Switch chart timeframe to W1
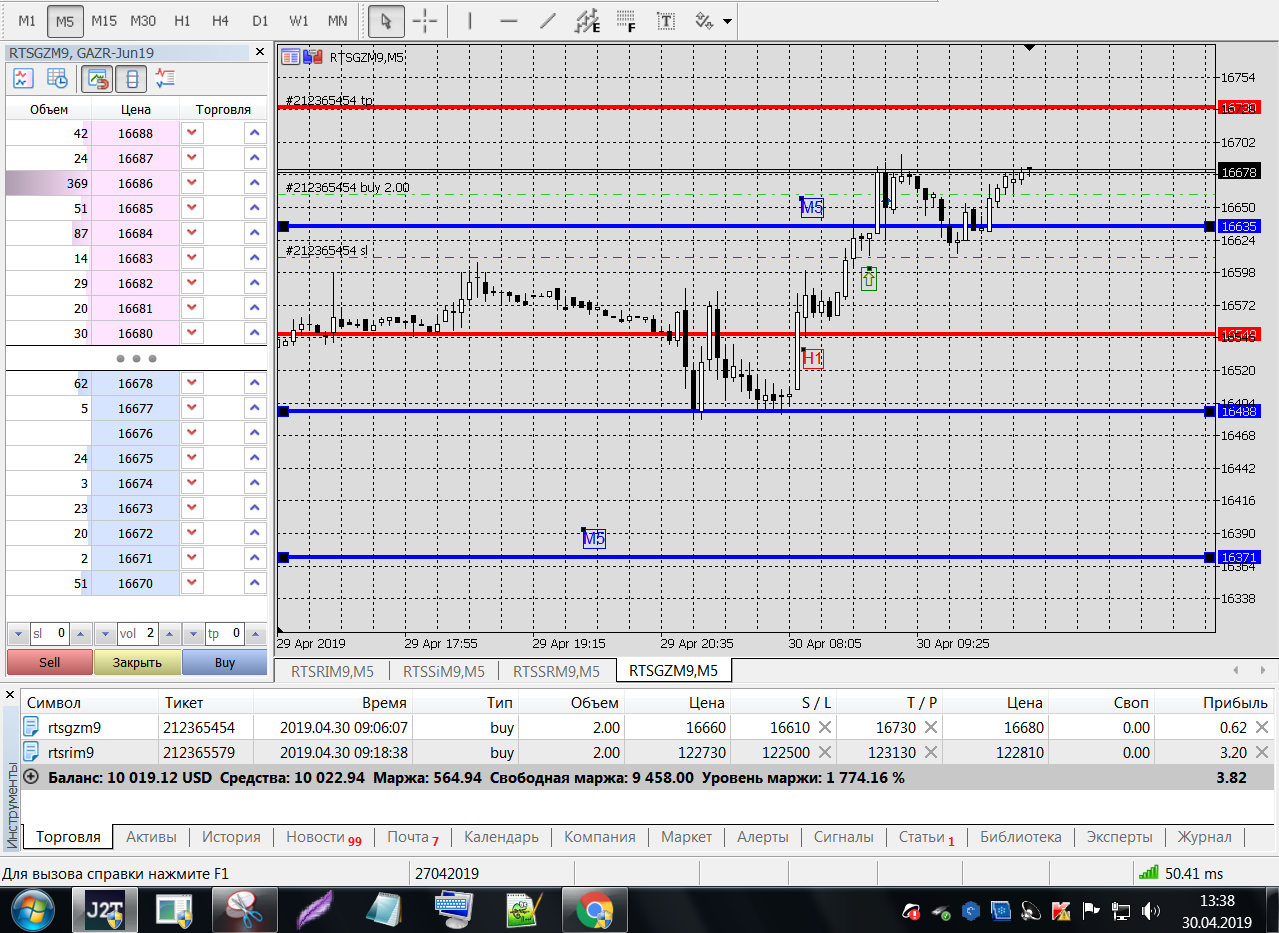Screen dimensions: 1279x933 click(x=299, y=20)
